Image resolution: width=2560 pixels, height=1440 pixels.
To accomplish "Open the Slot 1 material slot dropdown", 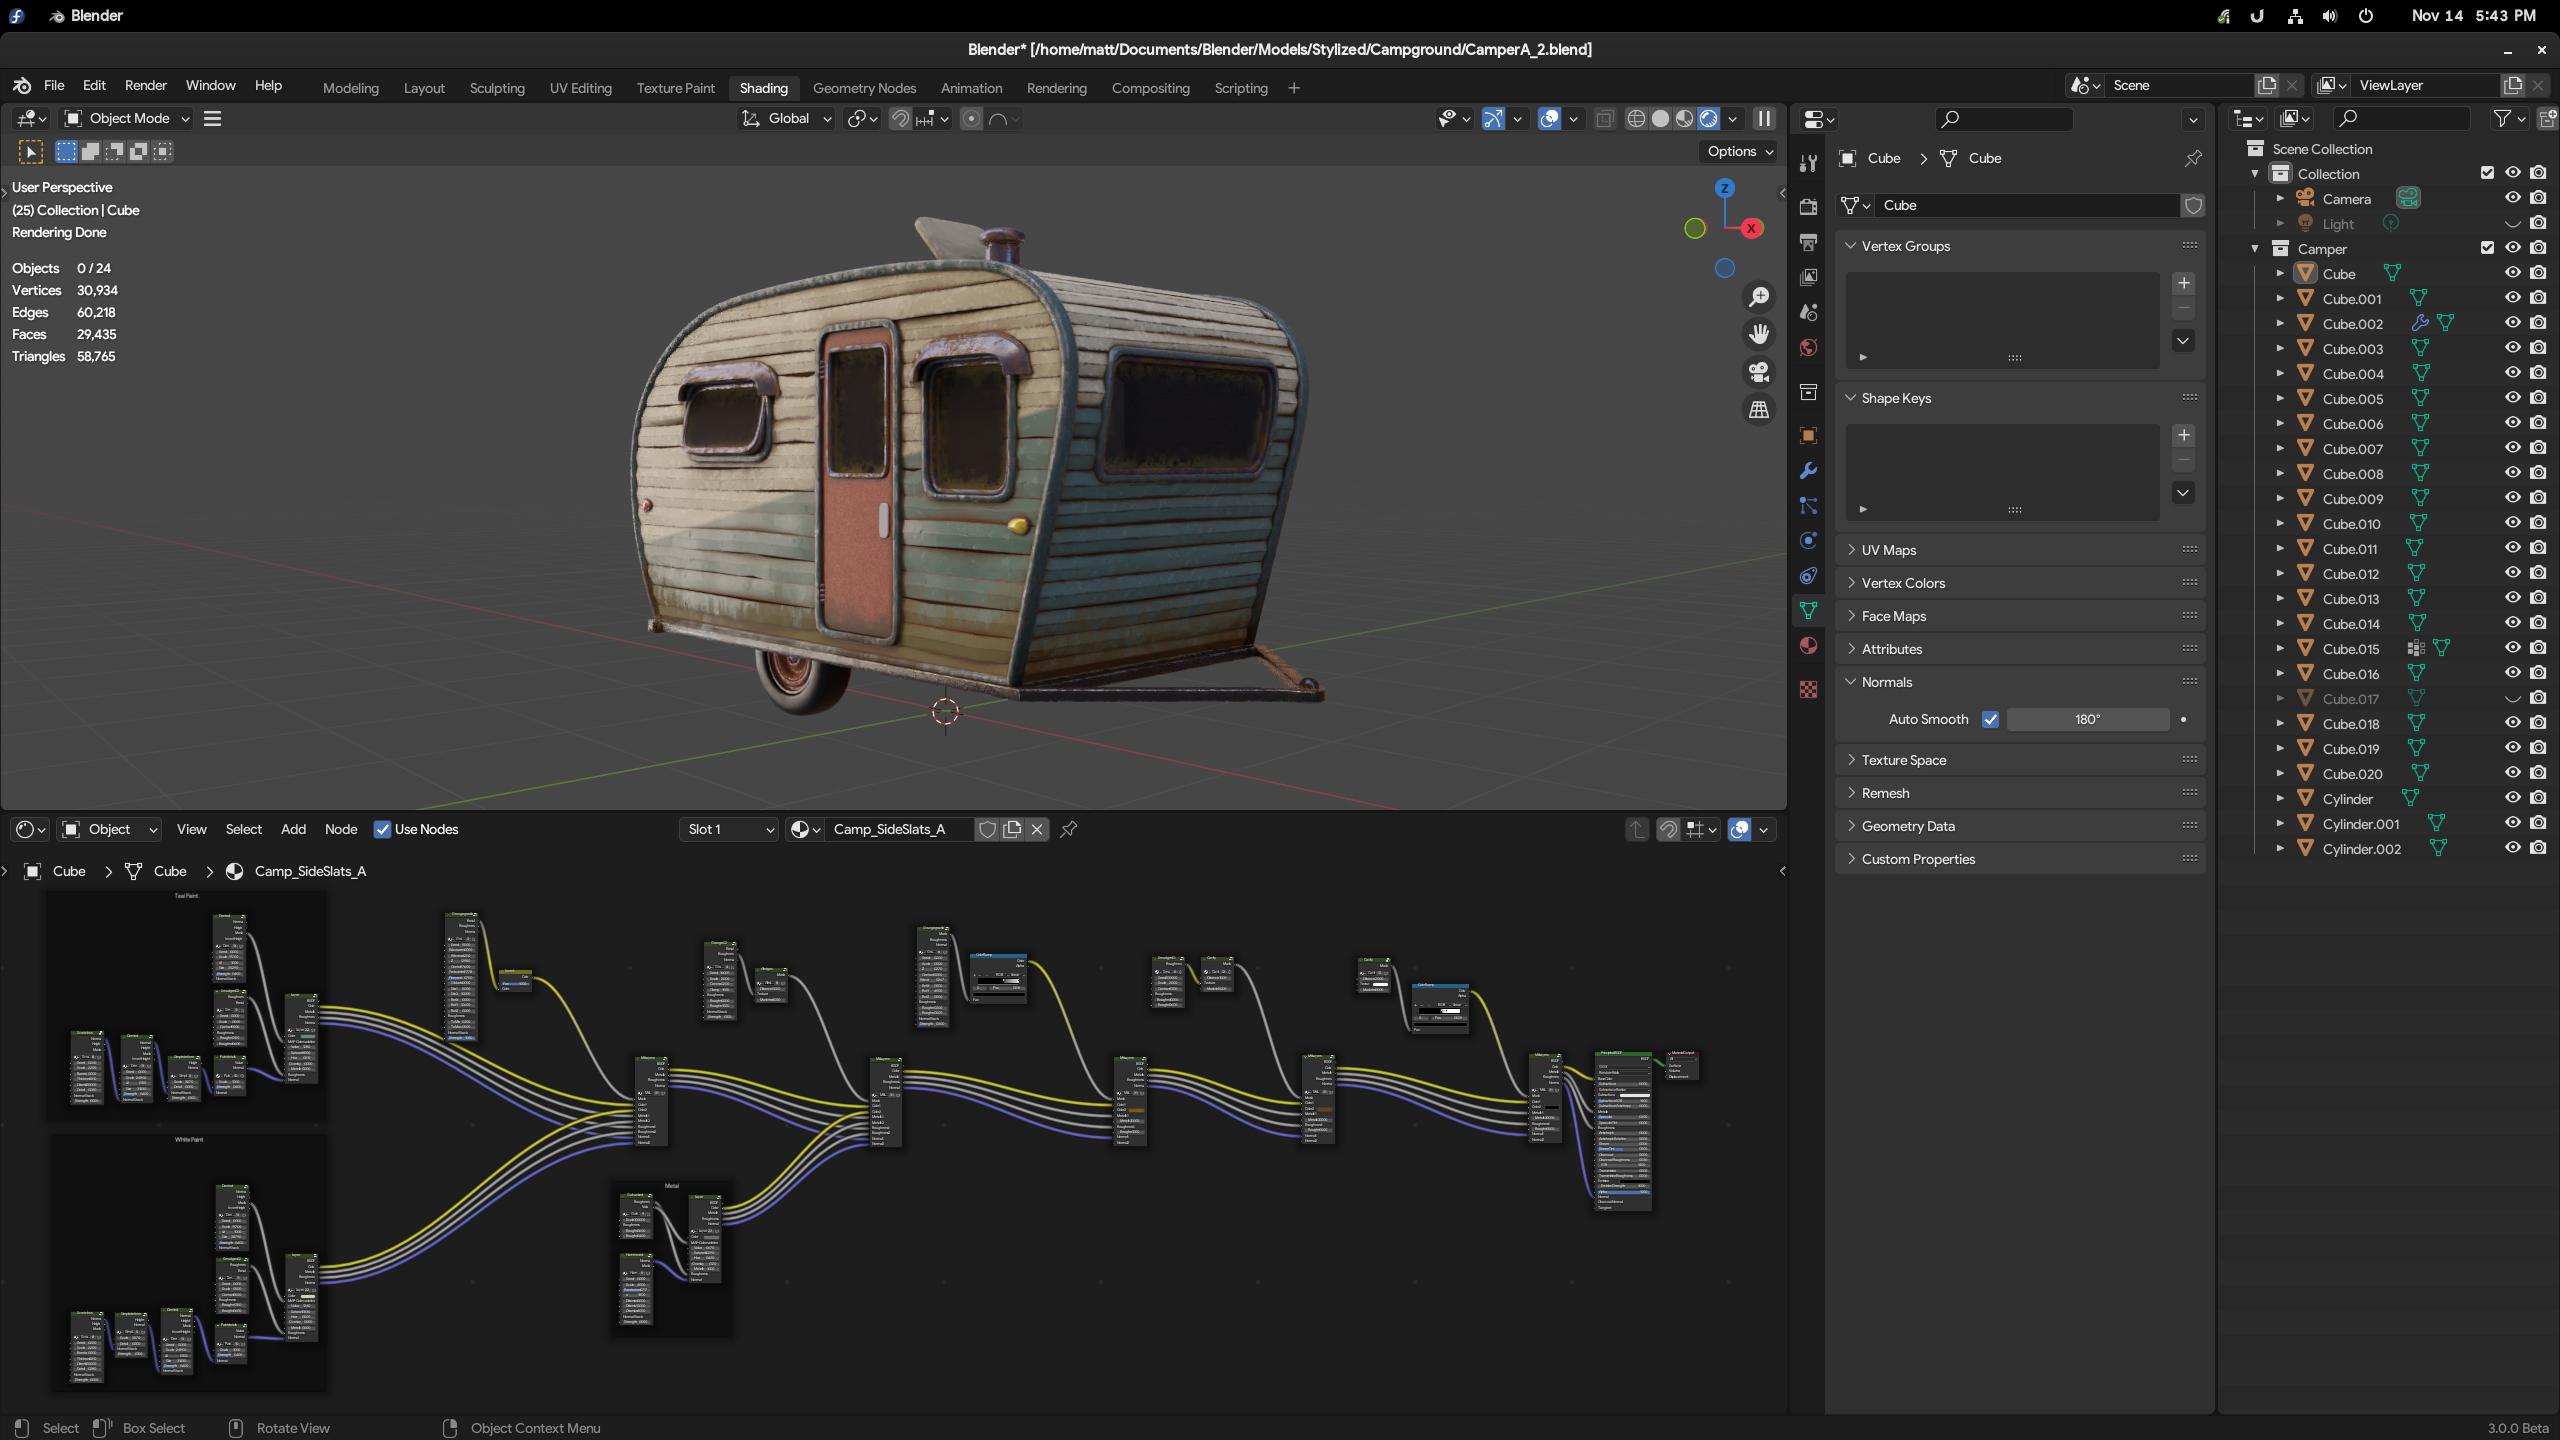I will pyautogui.click(x=729, y=829).
